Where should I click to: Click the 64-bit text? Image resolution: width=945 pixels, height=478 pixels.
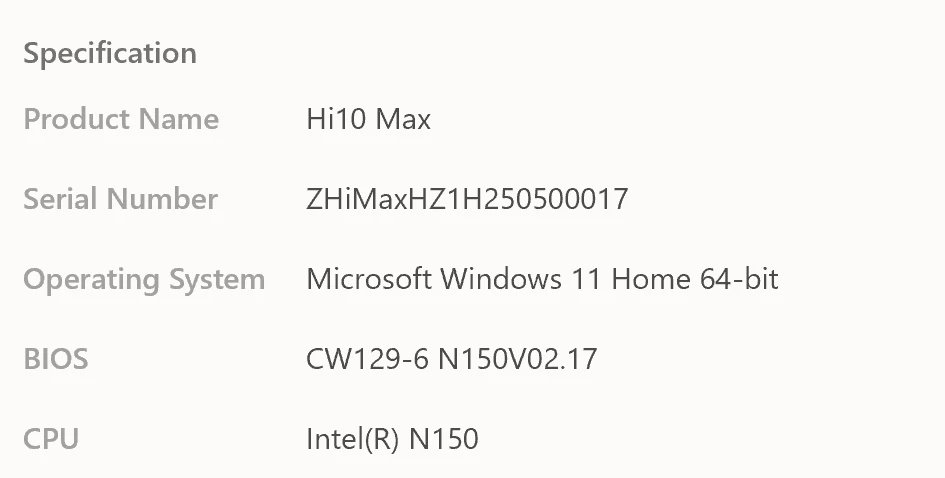point(739,278)
